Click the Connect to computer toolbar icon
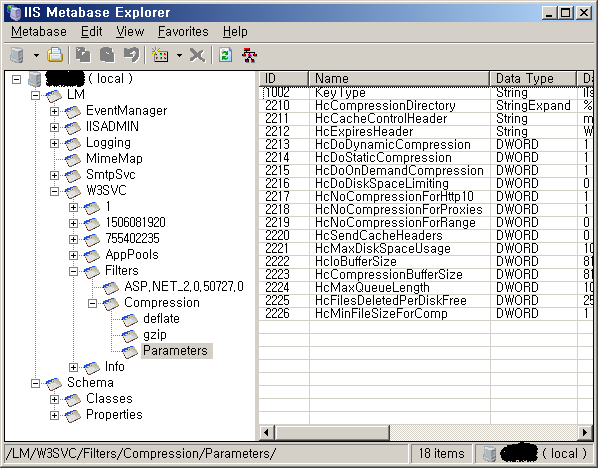598x468 pixels. click(17, 55)
